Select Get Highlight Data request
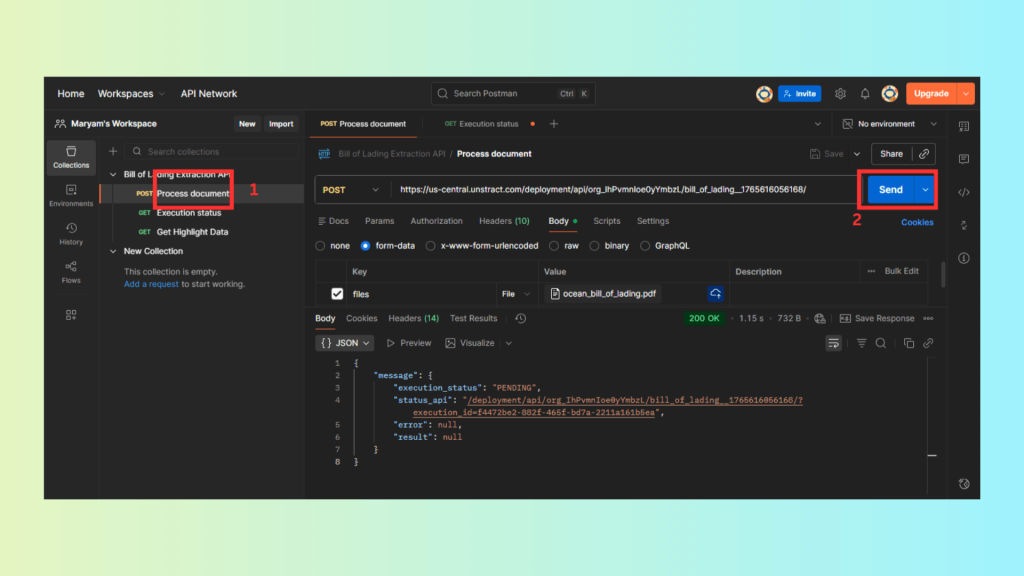Viewport: 1024px width, 576px height. 192,232
